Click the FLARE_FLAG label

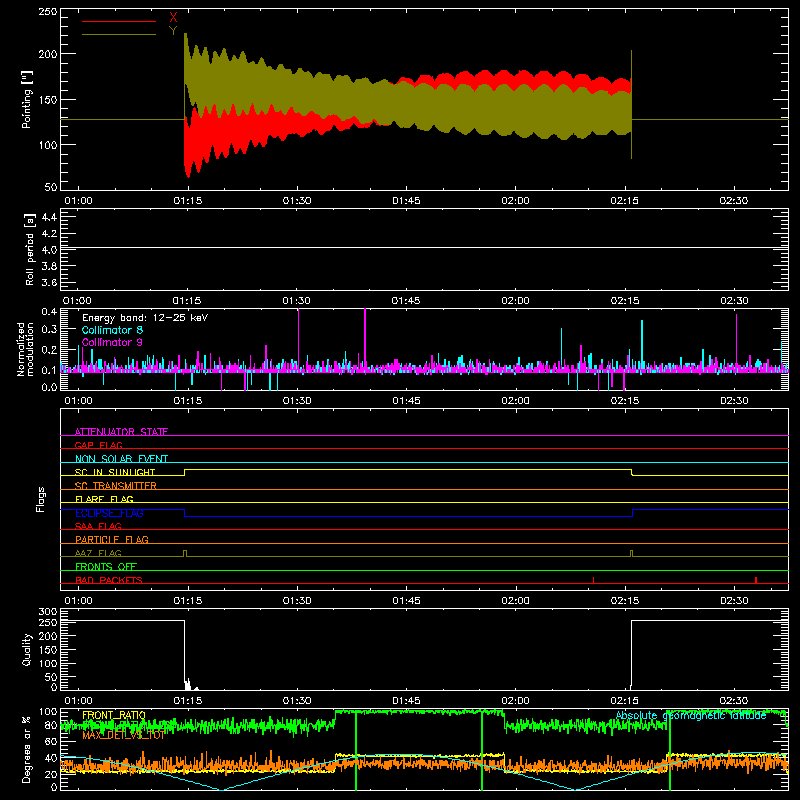tap(104, 499)
